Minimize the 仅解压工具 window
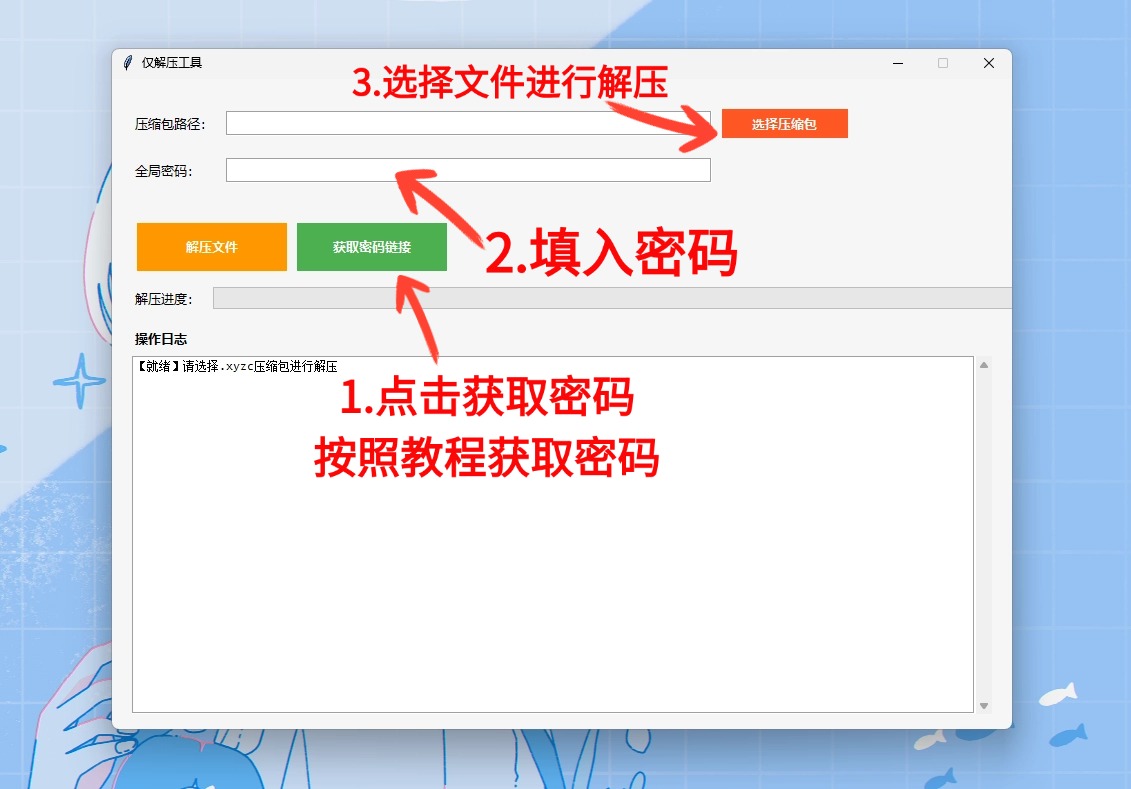Screen dimensions: 1131x789 coord(897,63)
